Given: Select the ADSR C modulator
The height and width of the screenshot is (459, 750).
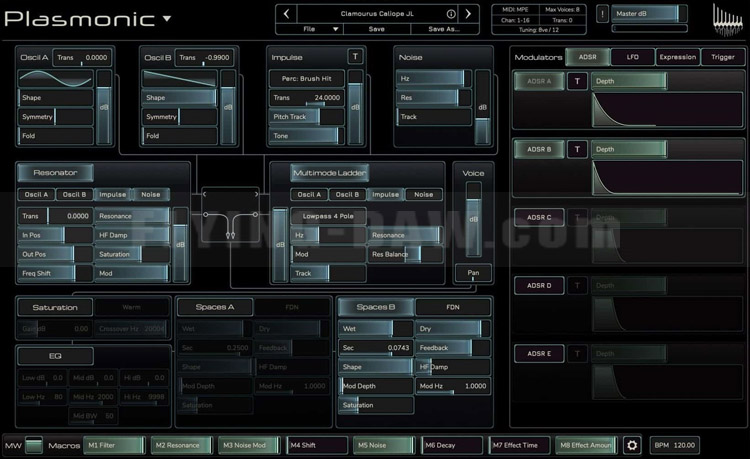Looking at the screenshot, I should 539,218.
